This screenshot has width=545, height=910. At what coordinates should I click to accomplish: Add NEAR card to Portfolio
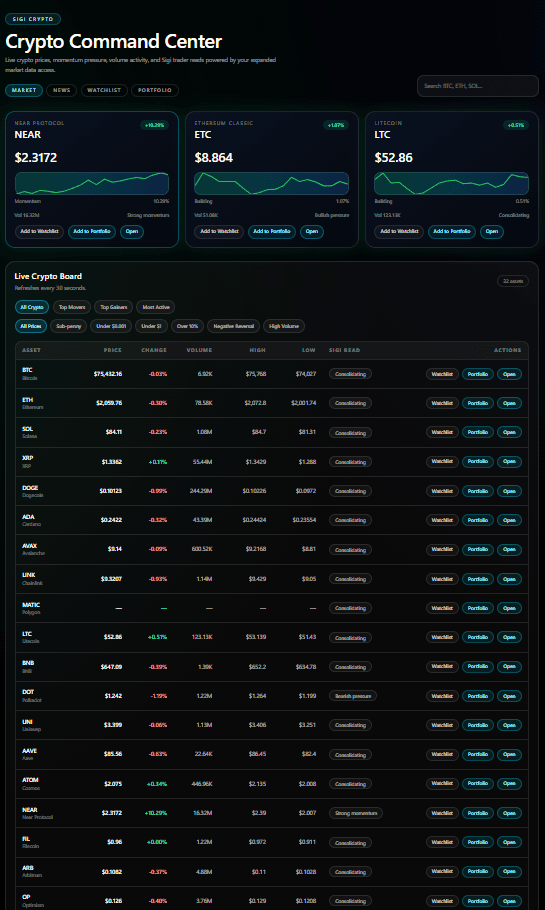92,232
